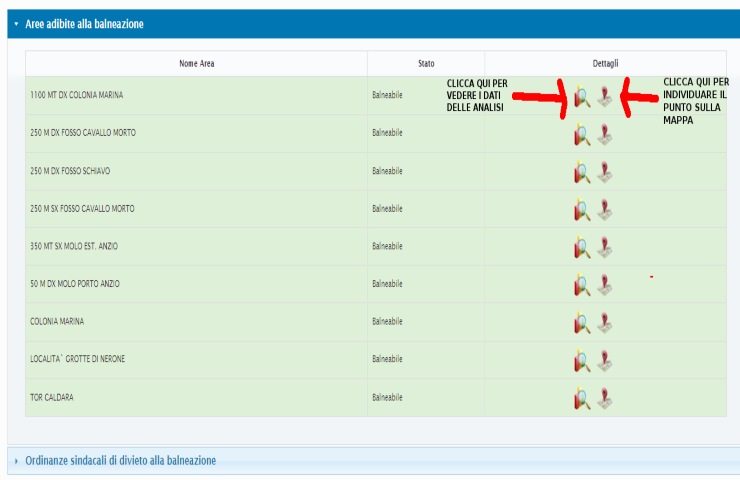The width and height of the screenshot is (740, 480).
Task: Open analysis data for LOCALITA` GROTTE DI NERONE
Action: point(582,360)
